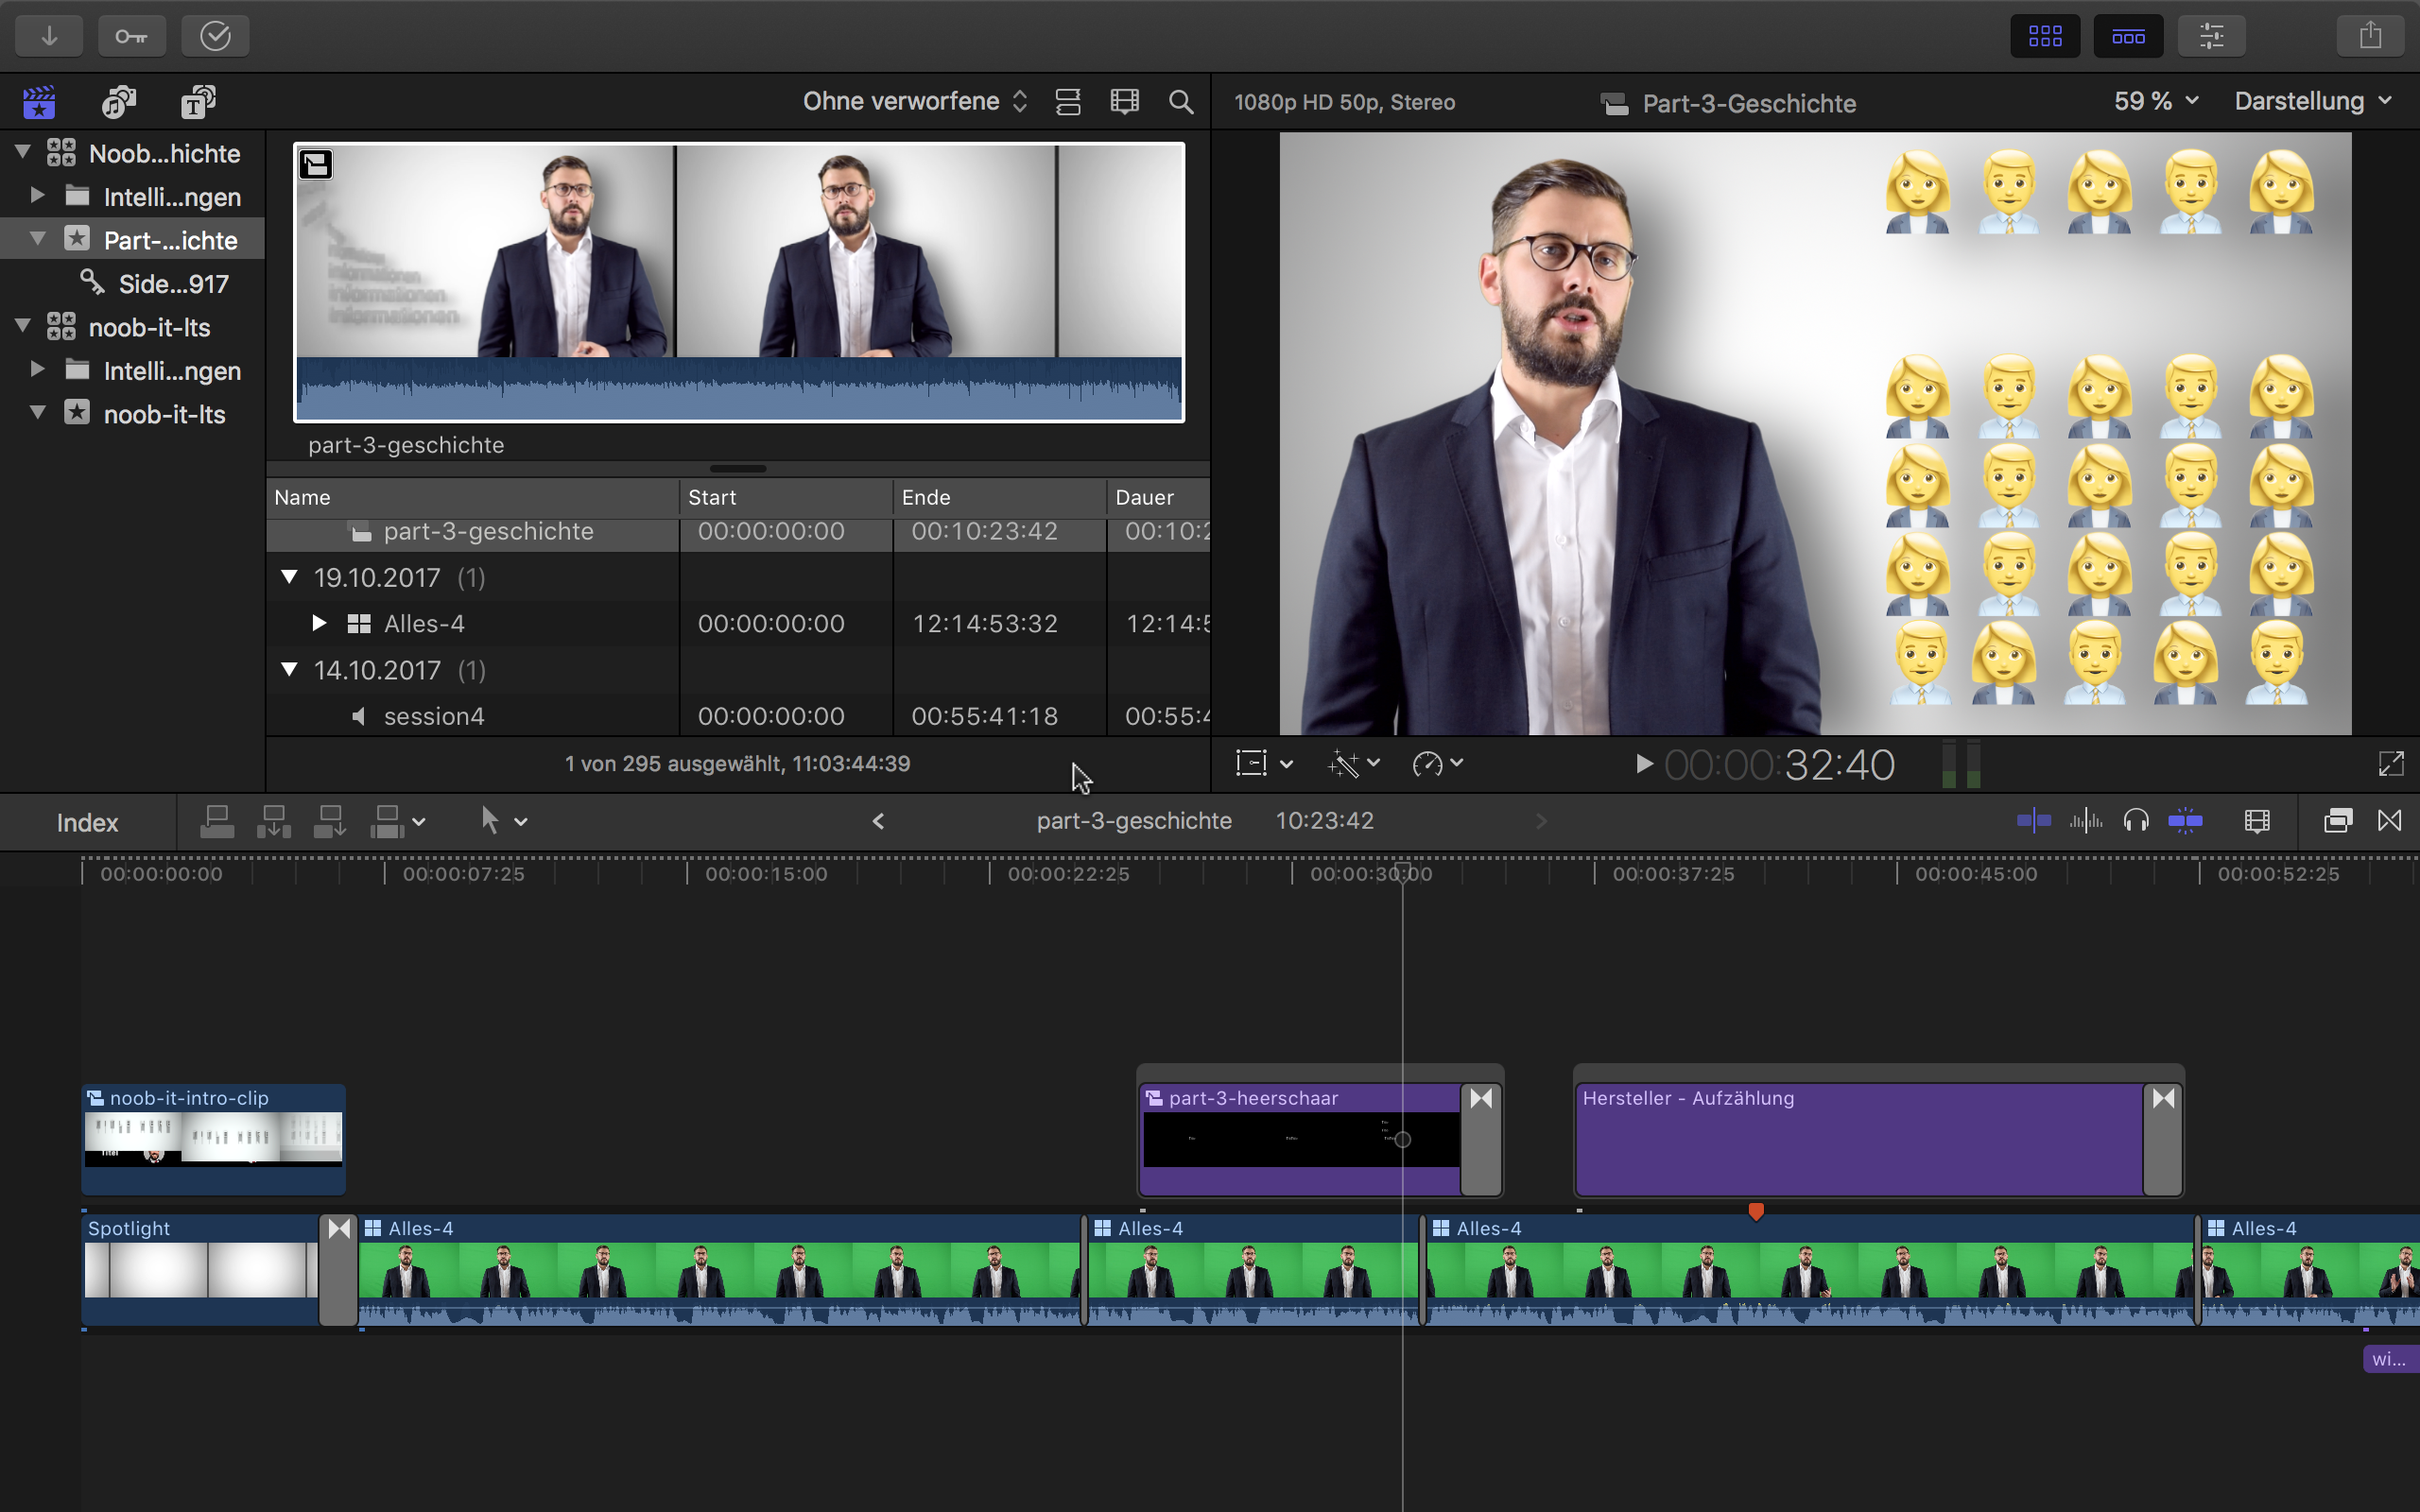Click the part-3-geschichte filmstrip thumbnail
The image size is (2420, 1512).
tap(739, 282)
